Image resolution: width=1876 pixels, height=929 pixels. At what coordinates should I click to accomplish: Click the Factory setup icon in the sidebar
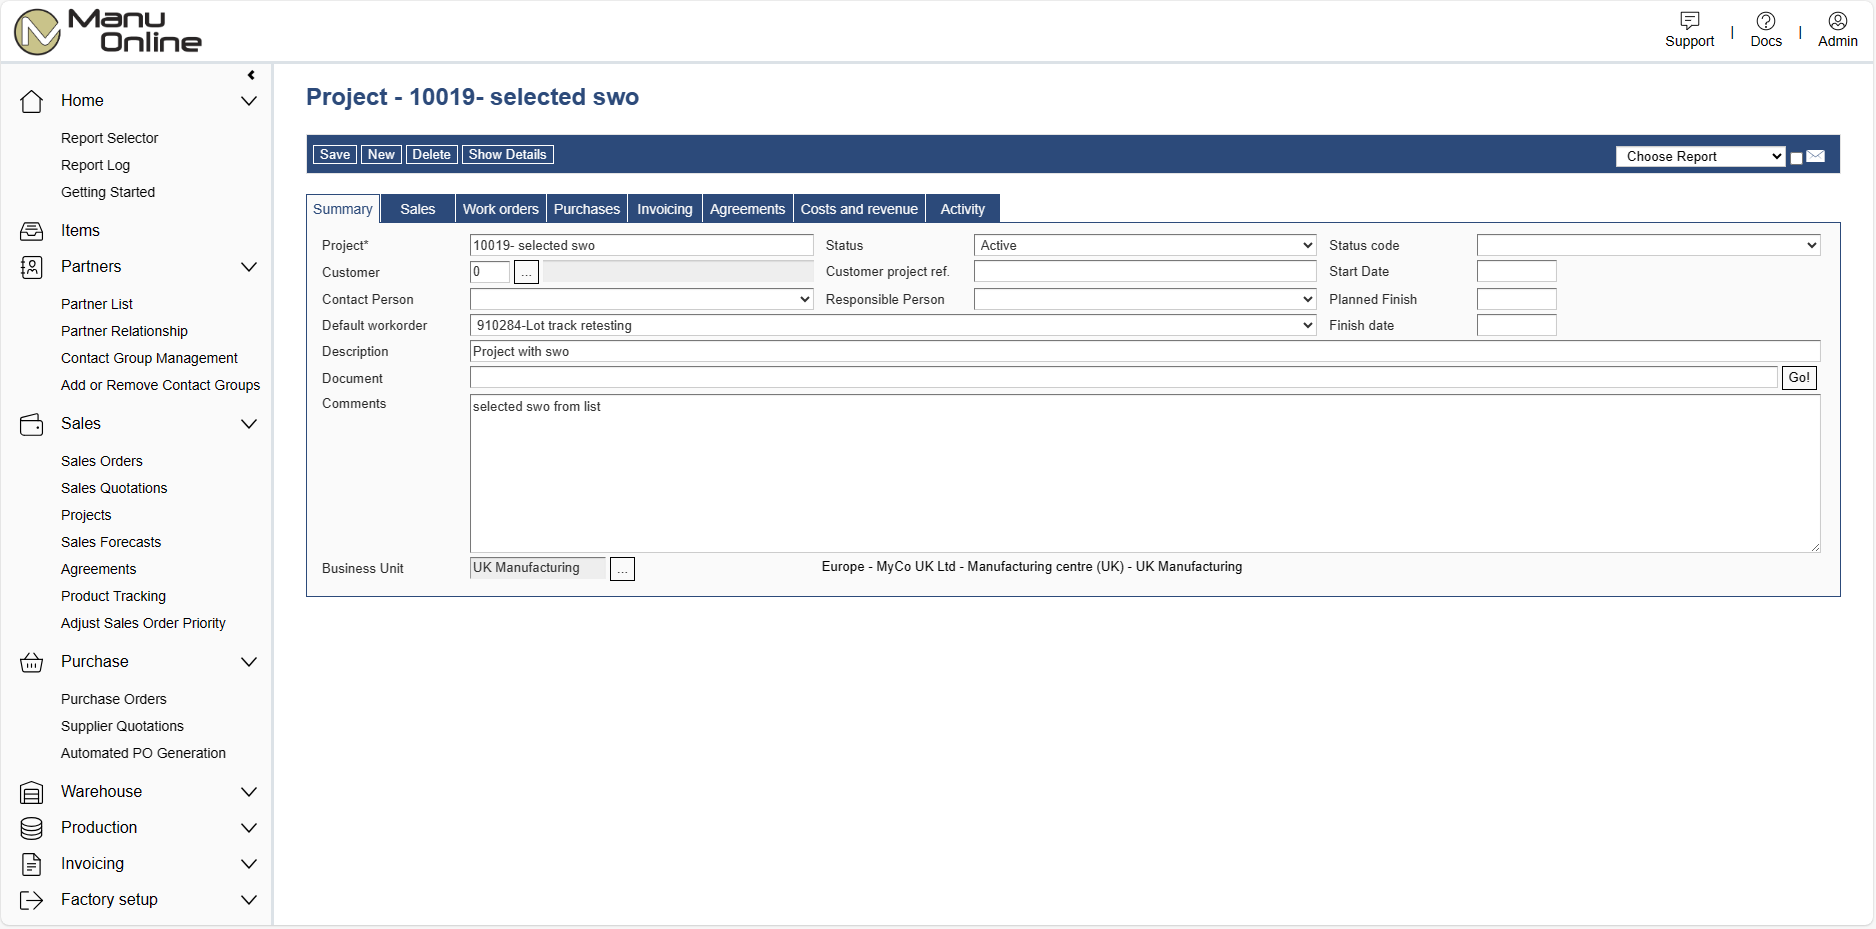(x=32, y=900)
